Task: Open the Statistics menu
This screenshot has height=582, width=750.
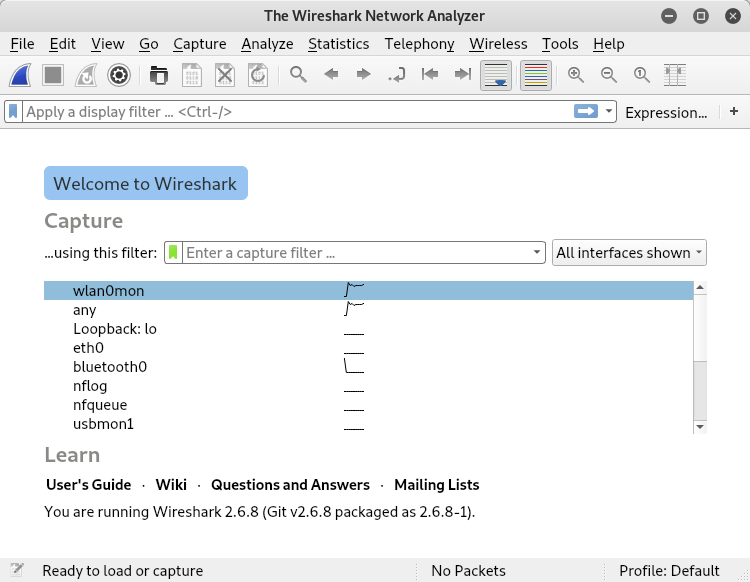Action: [x=338, y=44]
